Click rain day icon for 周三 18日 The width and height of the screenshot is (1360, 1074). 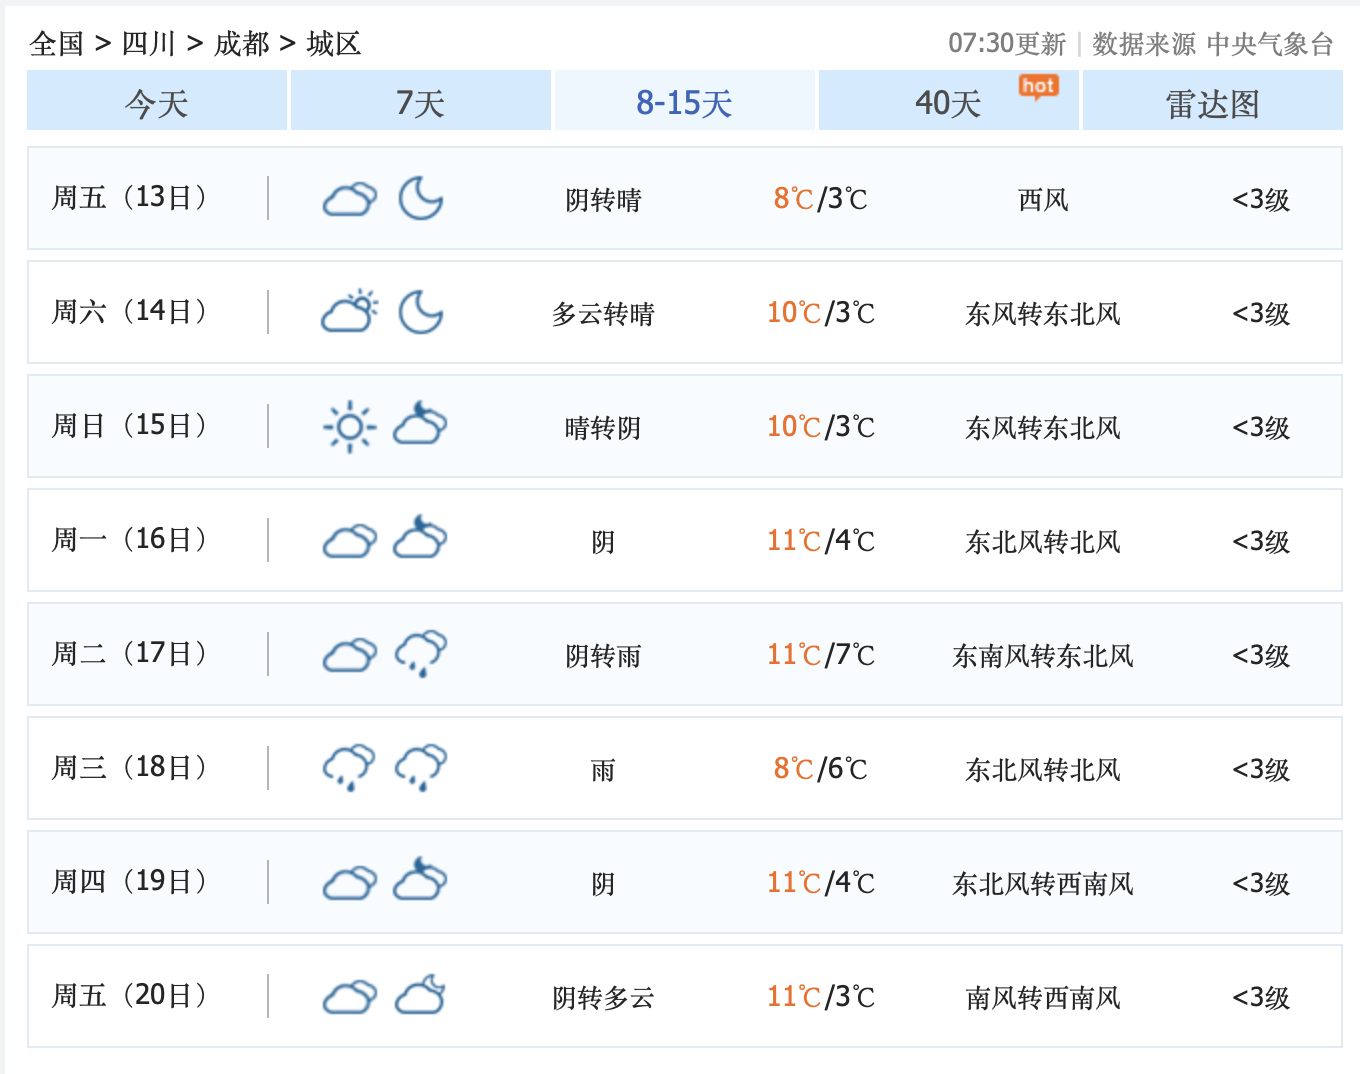(x=349, y=769)
